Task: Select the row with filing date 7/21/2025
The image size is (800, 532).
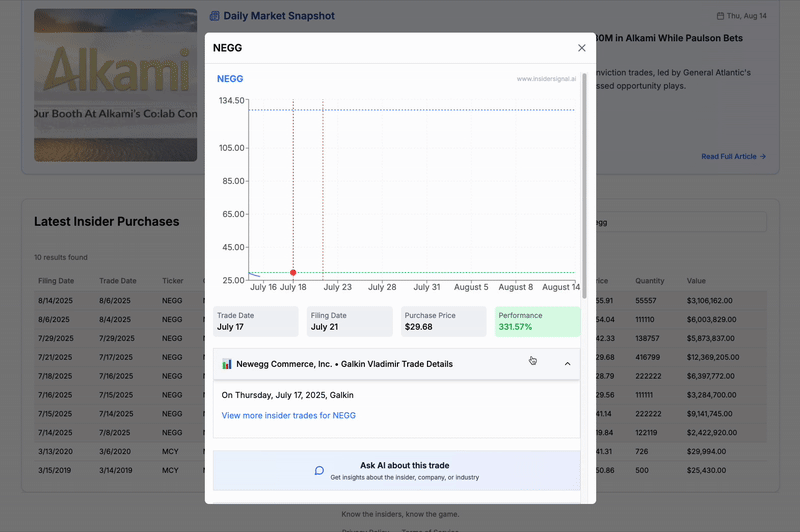Action: click(401, 357)
